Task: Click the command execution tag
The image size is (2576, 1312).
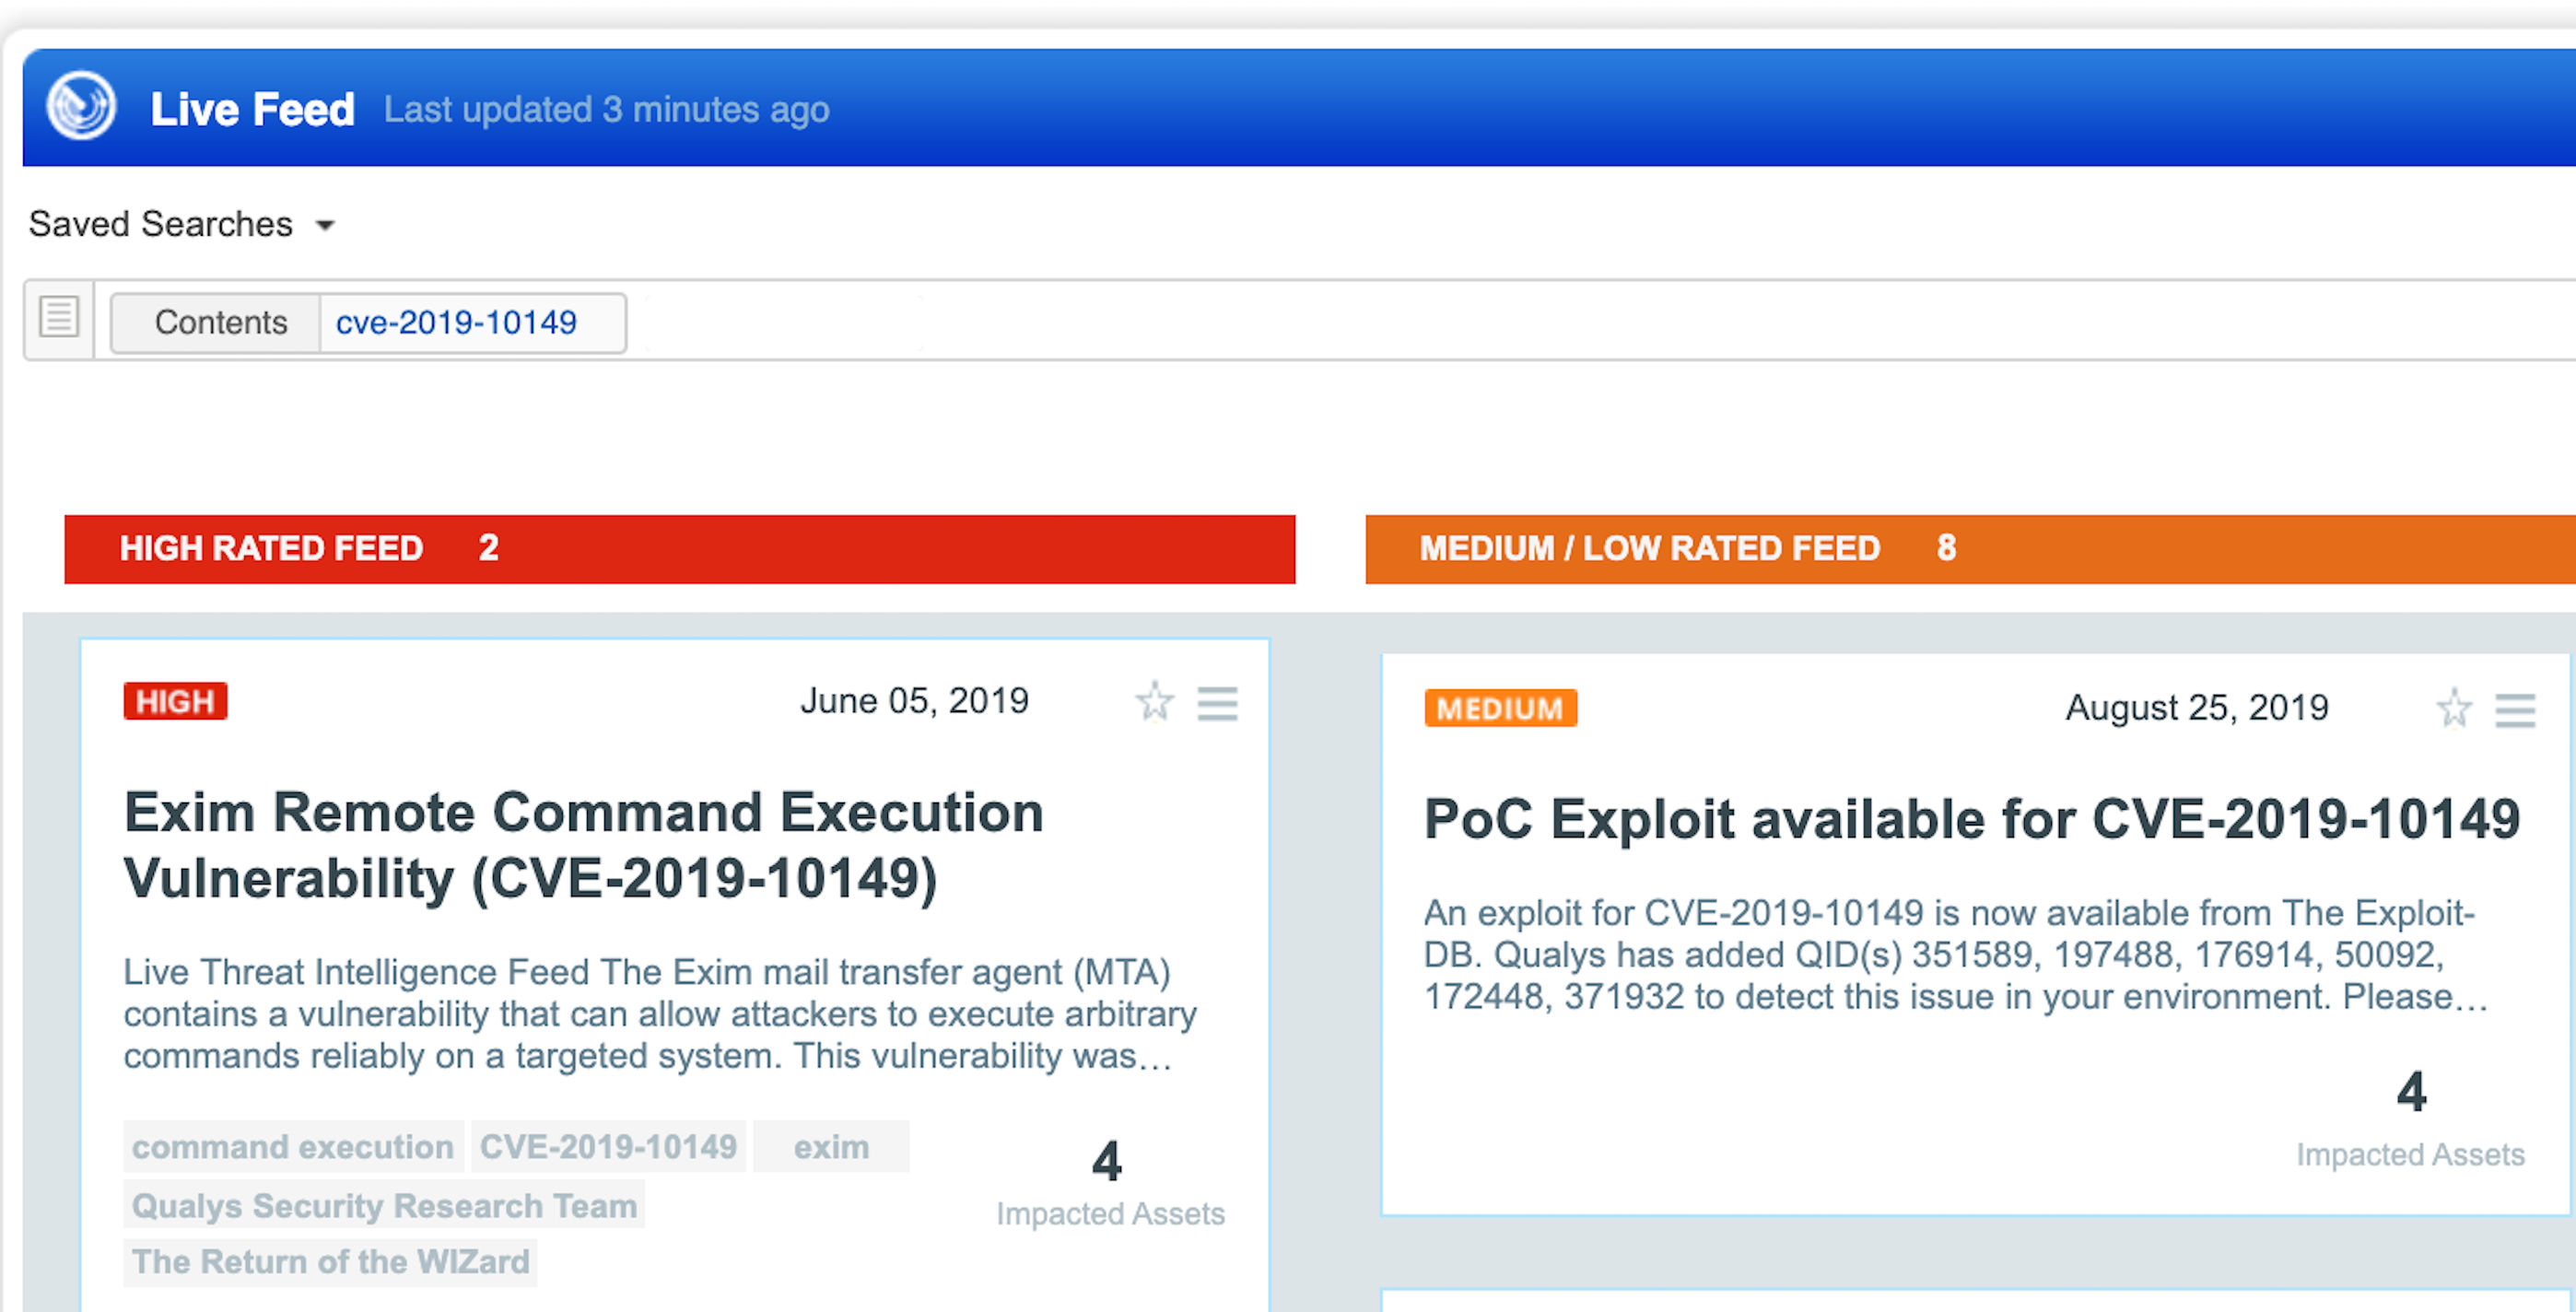Action: [x=293, y=1146]
